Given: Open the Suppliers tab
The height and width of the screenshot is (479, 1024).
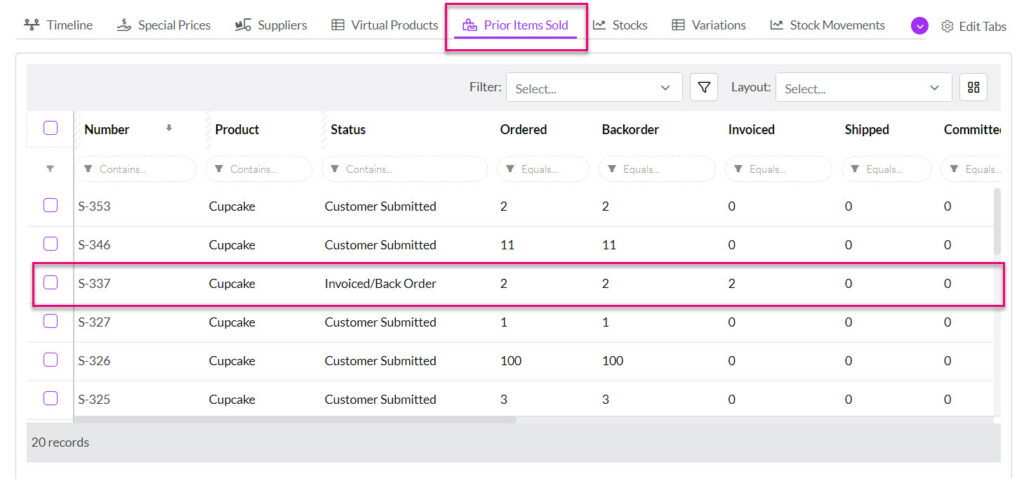Looking at the screenshot, I should click(270, 25).
